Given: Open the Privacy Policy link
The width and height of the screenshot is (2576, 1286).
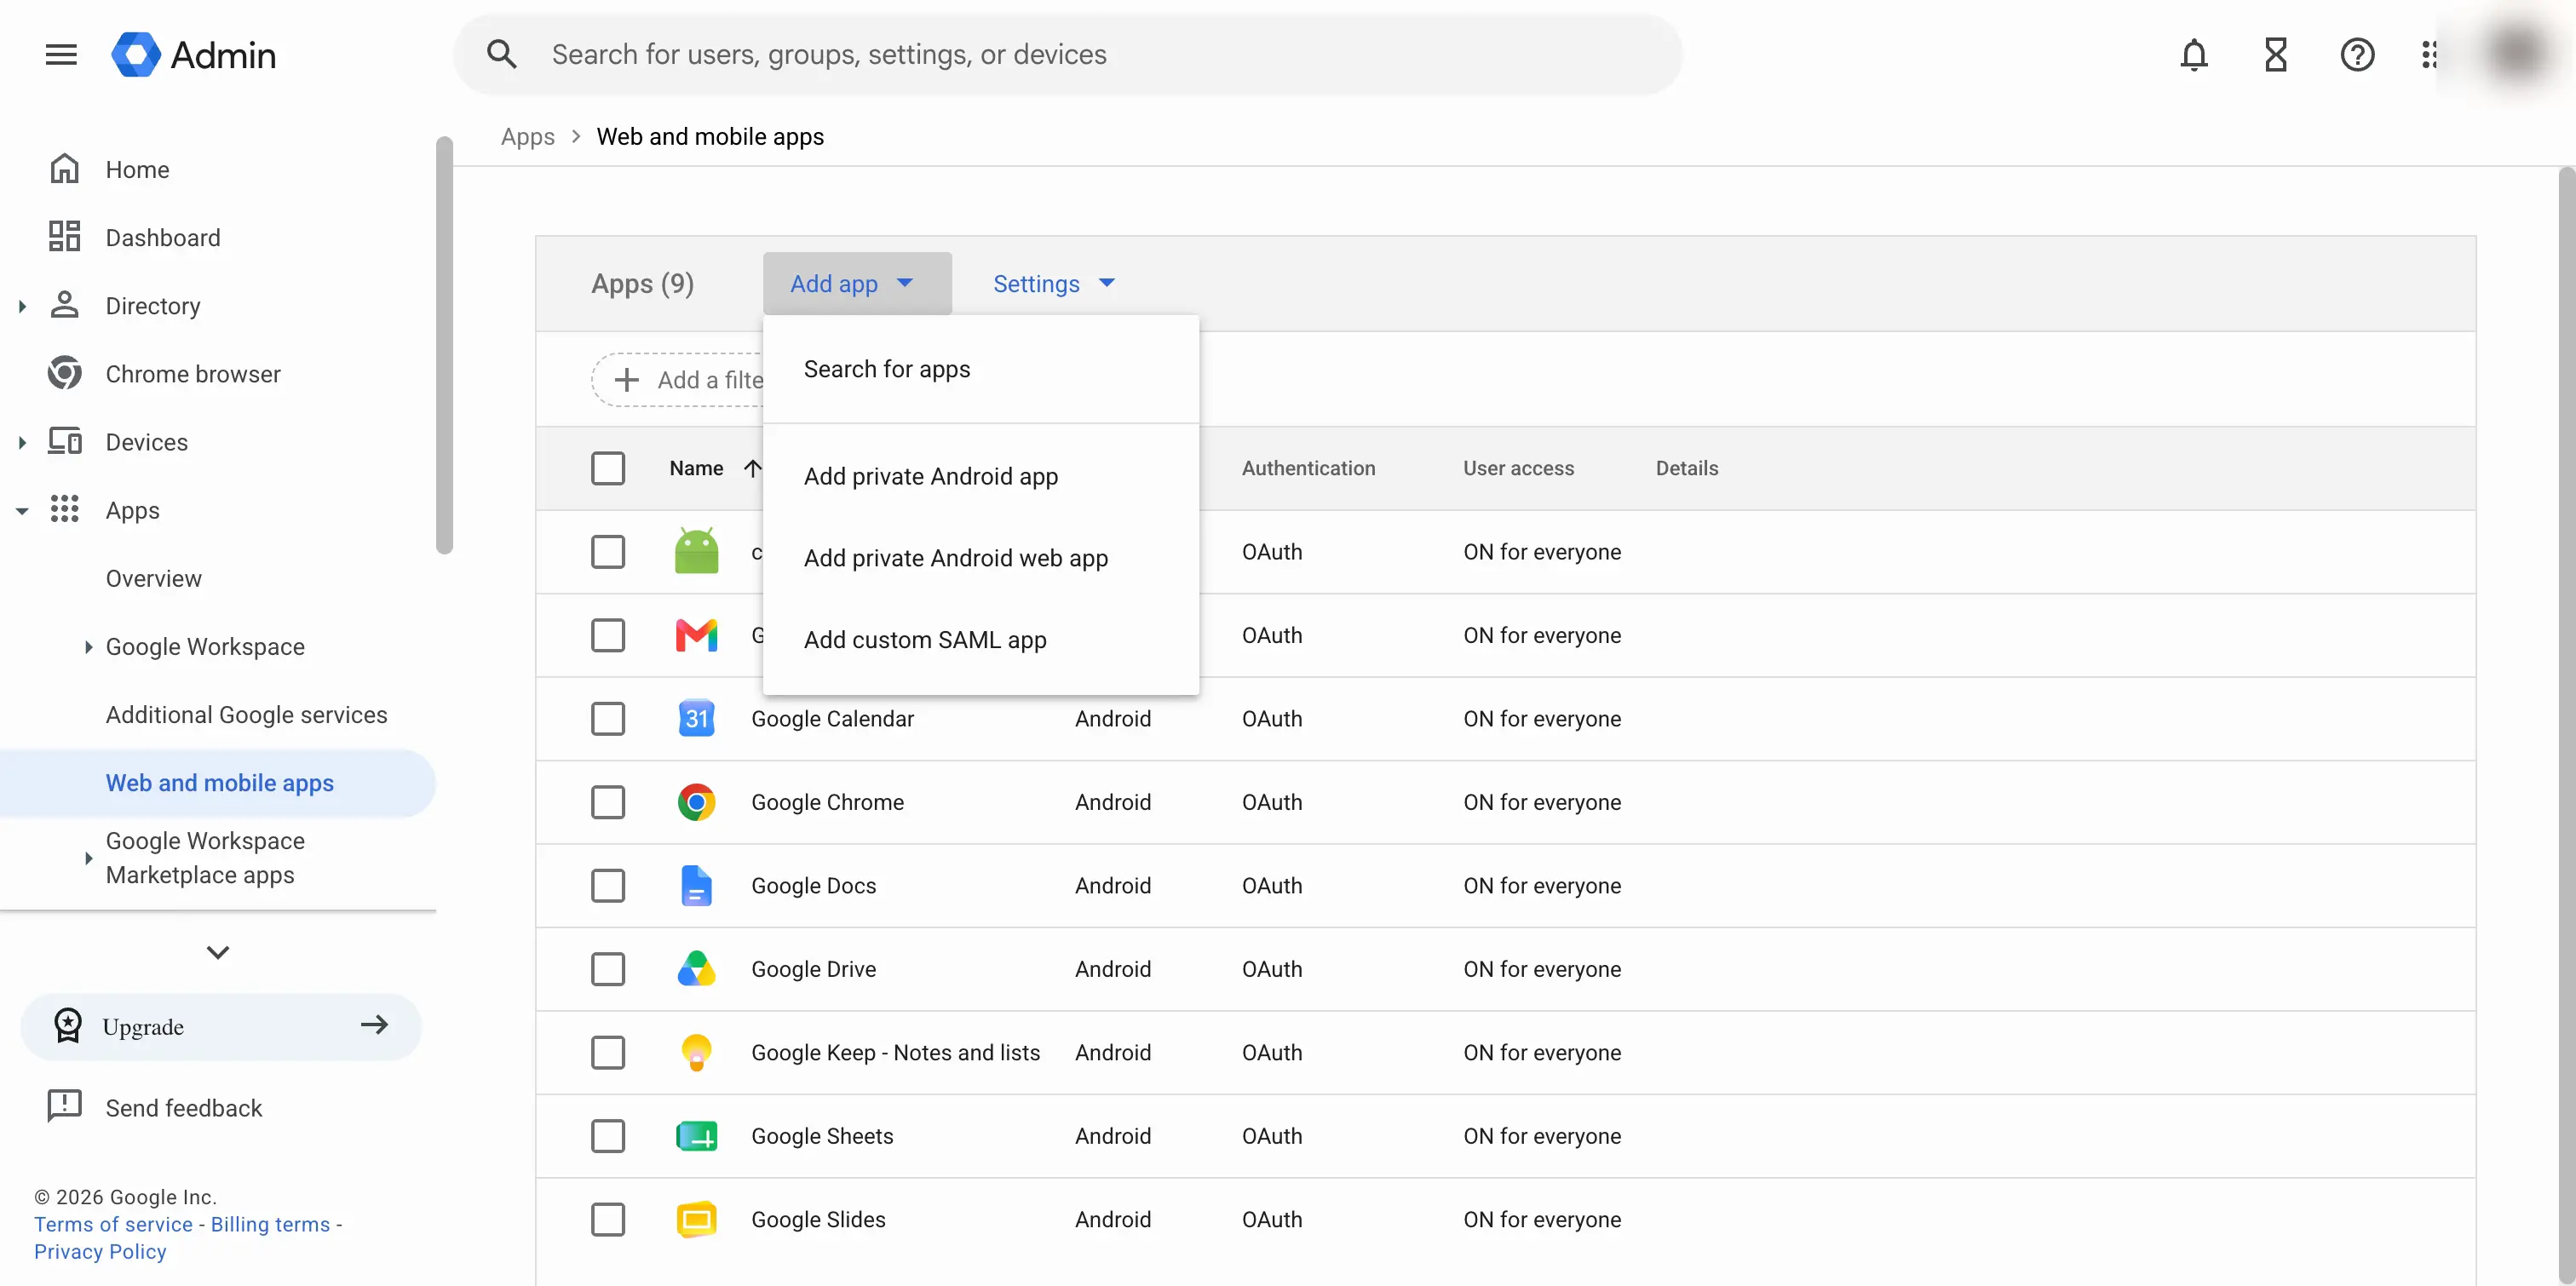Looking at the screenshot, I should click(x=100, y=1250).
